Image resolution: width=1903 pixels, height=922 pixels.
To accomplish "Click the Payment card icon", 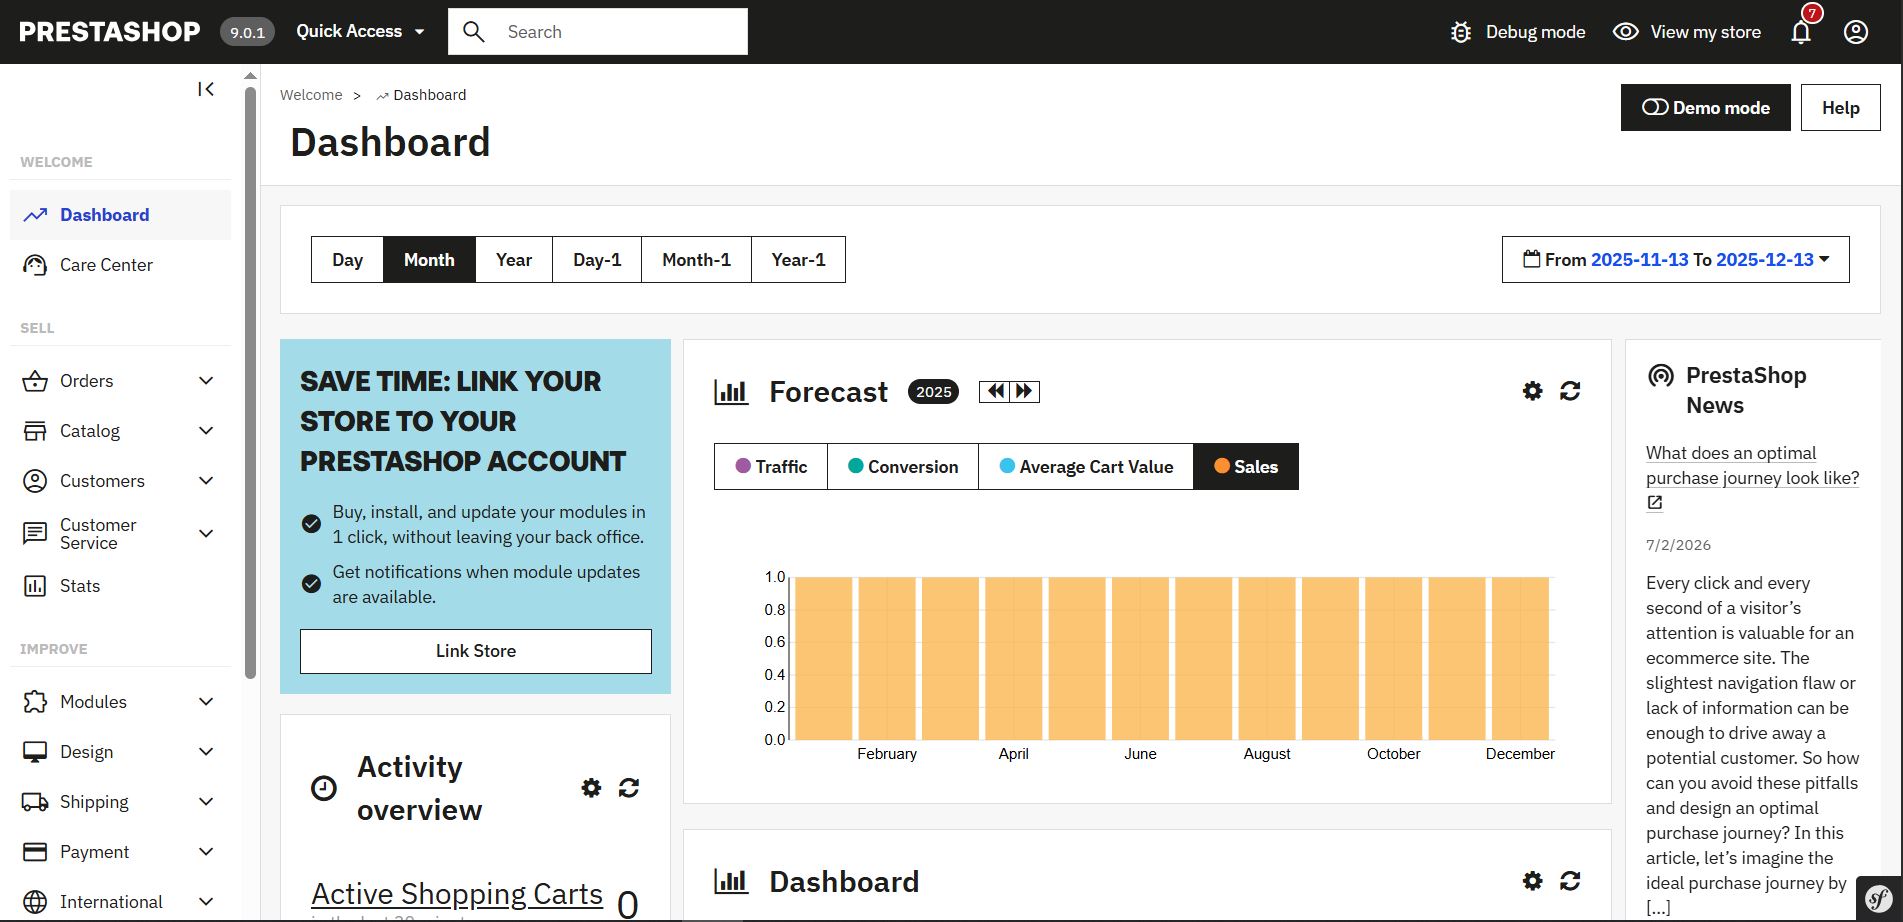I will 35,852.
